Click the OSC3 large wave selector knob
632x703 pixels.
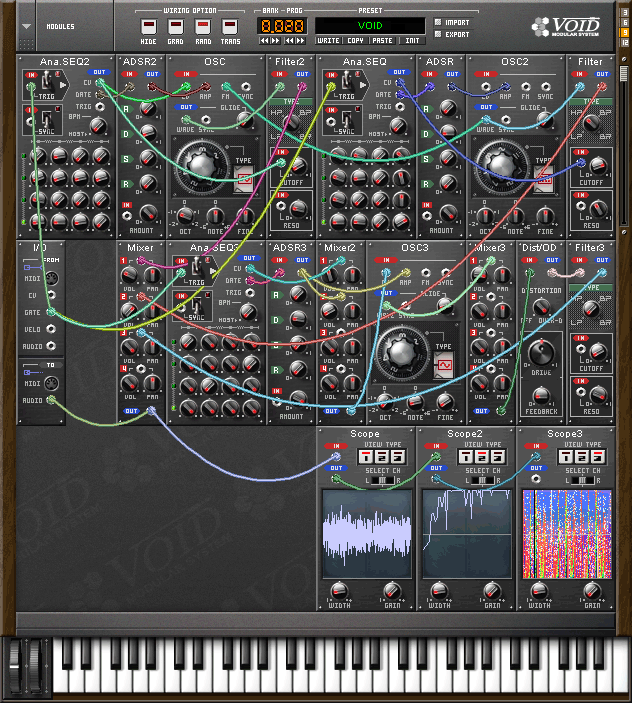point(402,352)
